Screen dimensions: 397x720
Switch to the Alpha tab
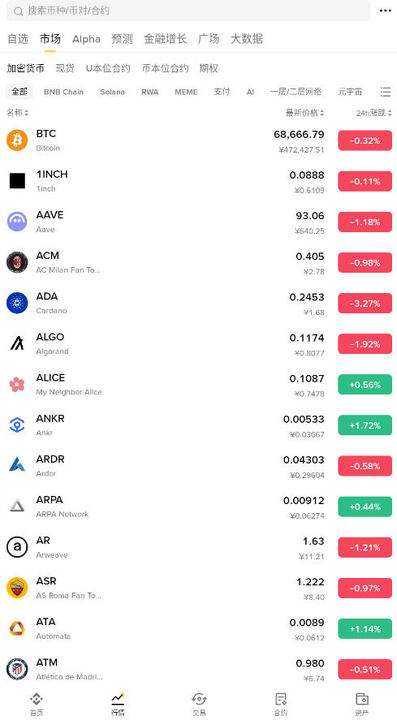point(86,39)
